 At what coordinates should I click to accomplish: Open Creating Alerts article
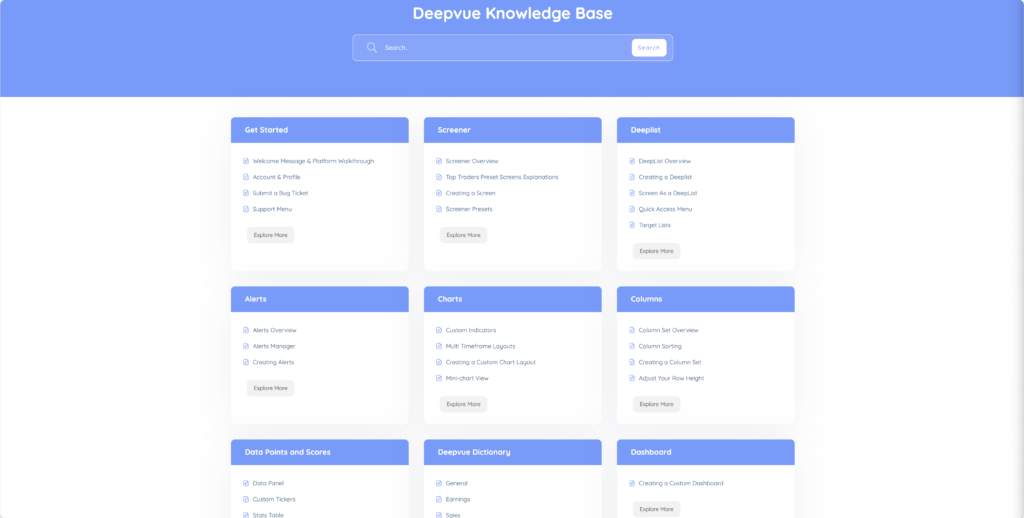tap(273, 363)
